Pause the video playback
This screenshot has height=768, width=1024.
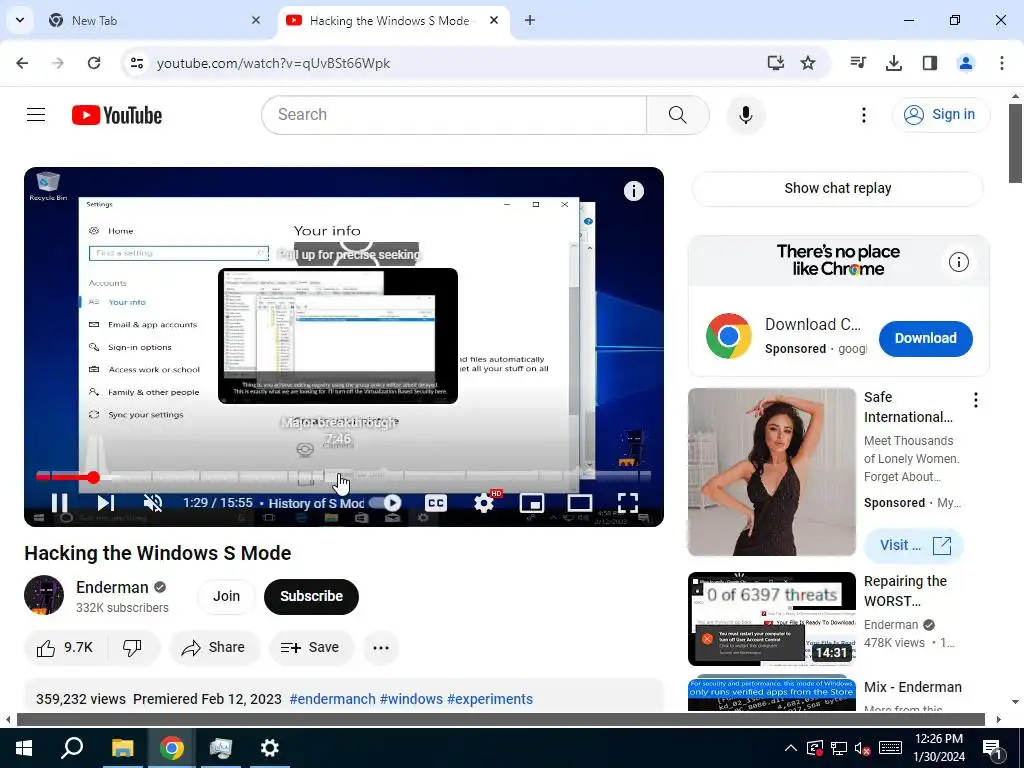59,502
